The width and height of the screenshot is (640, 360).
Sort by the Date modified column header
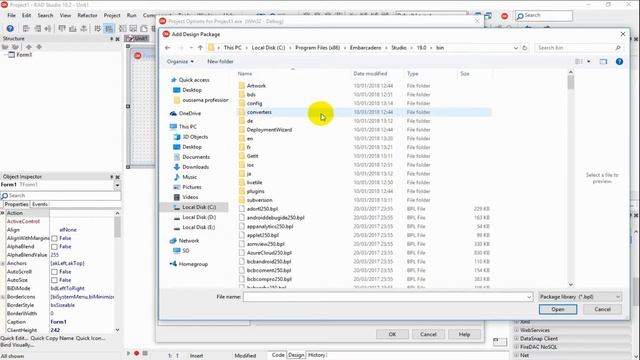coord(370,74)
